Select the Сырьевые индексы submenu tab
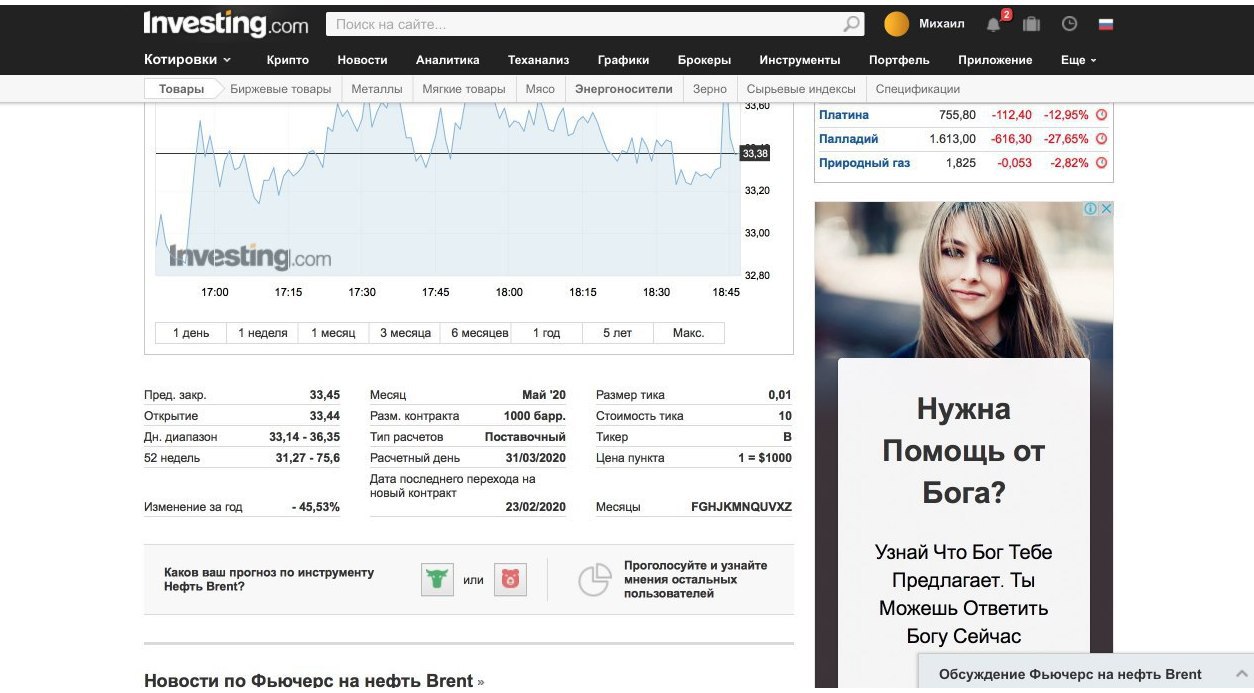 pos(801,89)
